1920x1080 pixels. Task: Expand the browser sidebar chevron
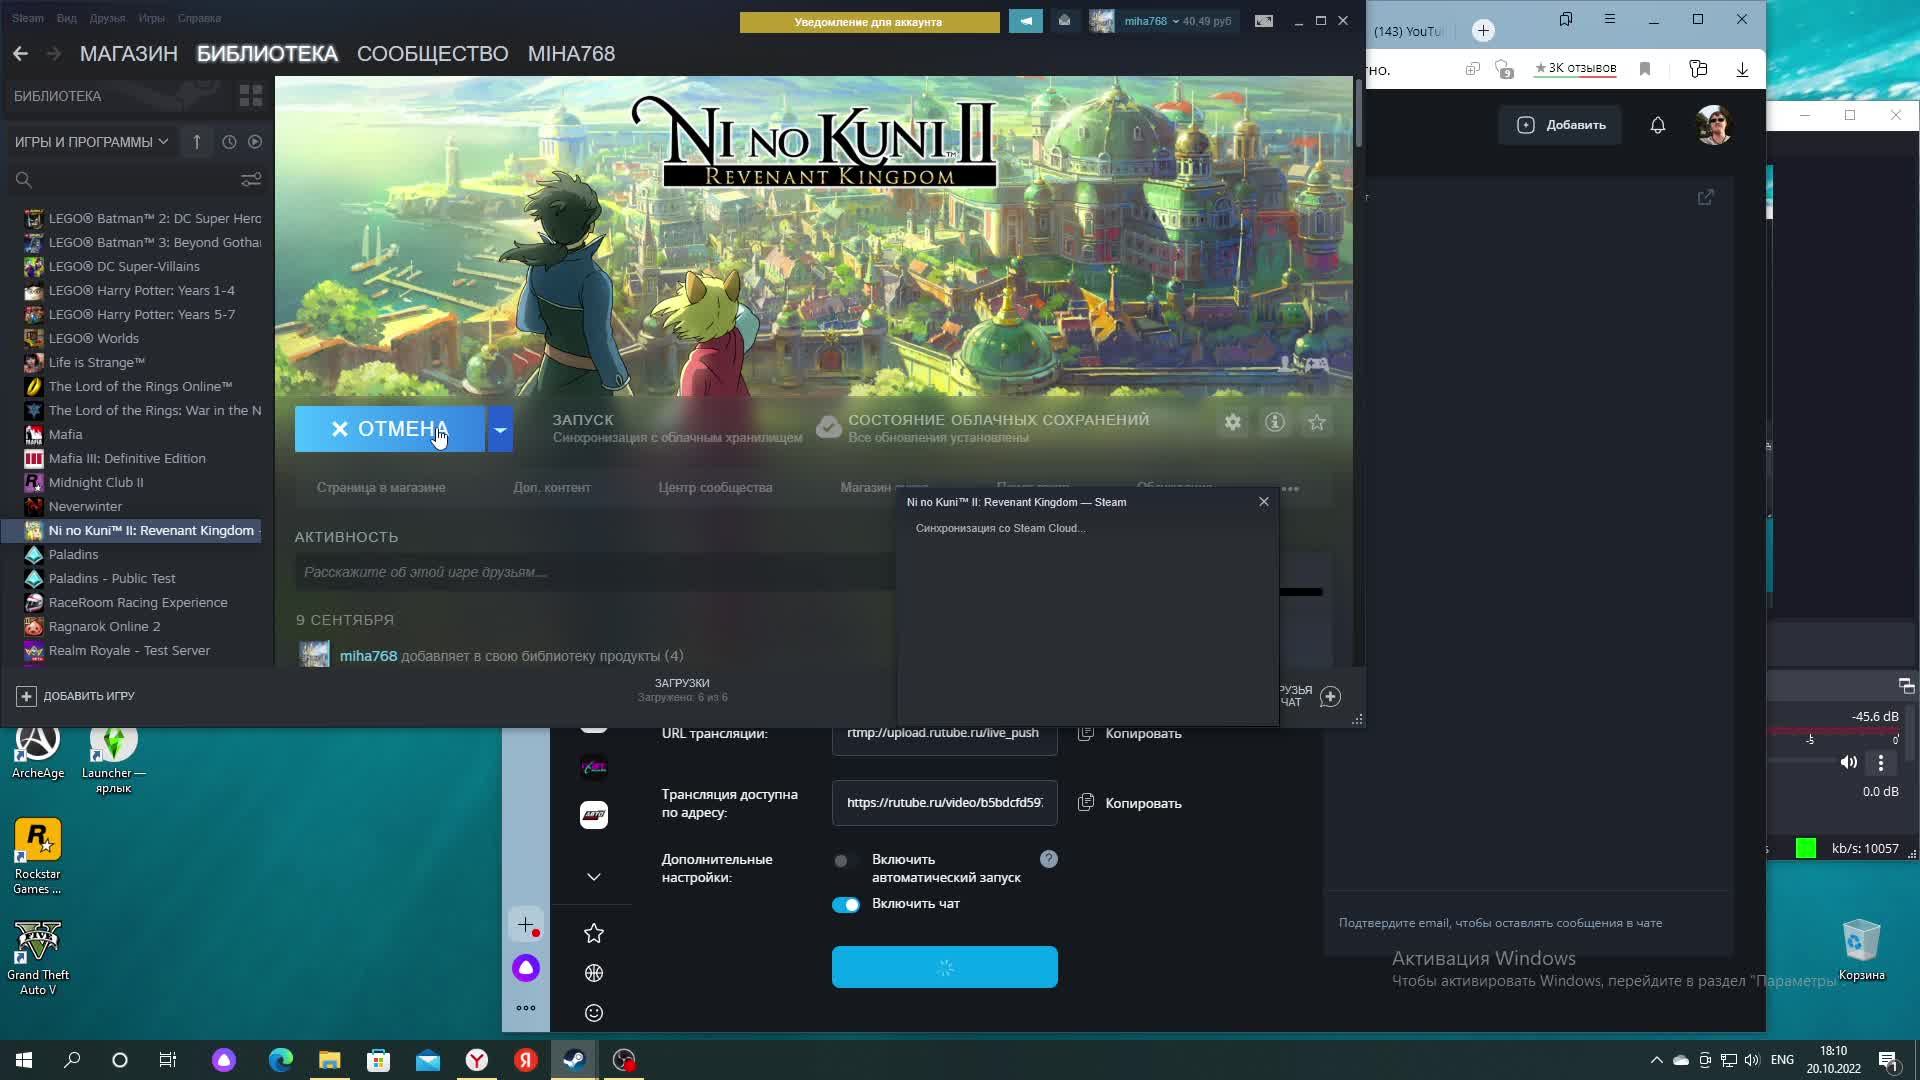pyautogui.click(x=594, y=877)
